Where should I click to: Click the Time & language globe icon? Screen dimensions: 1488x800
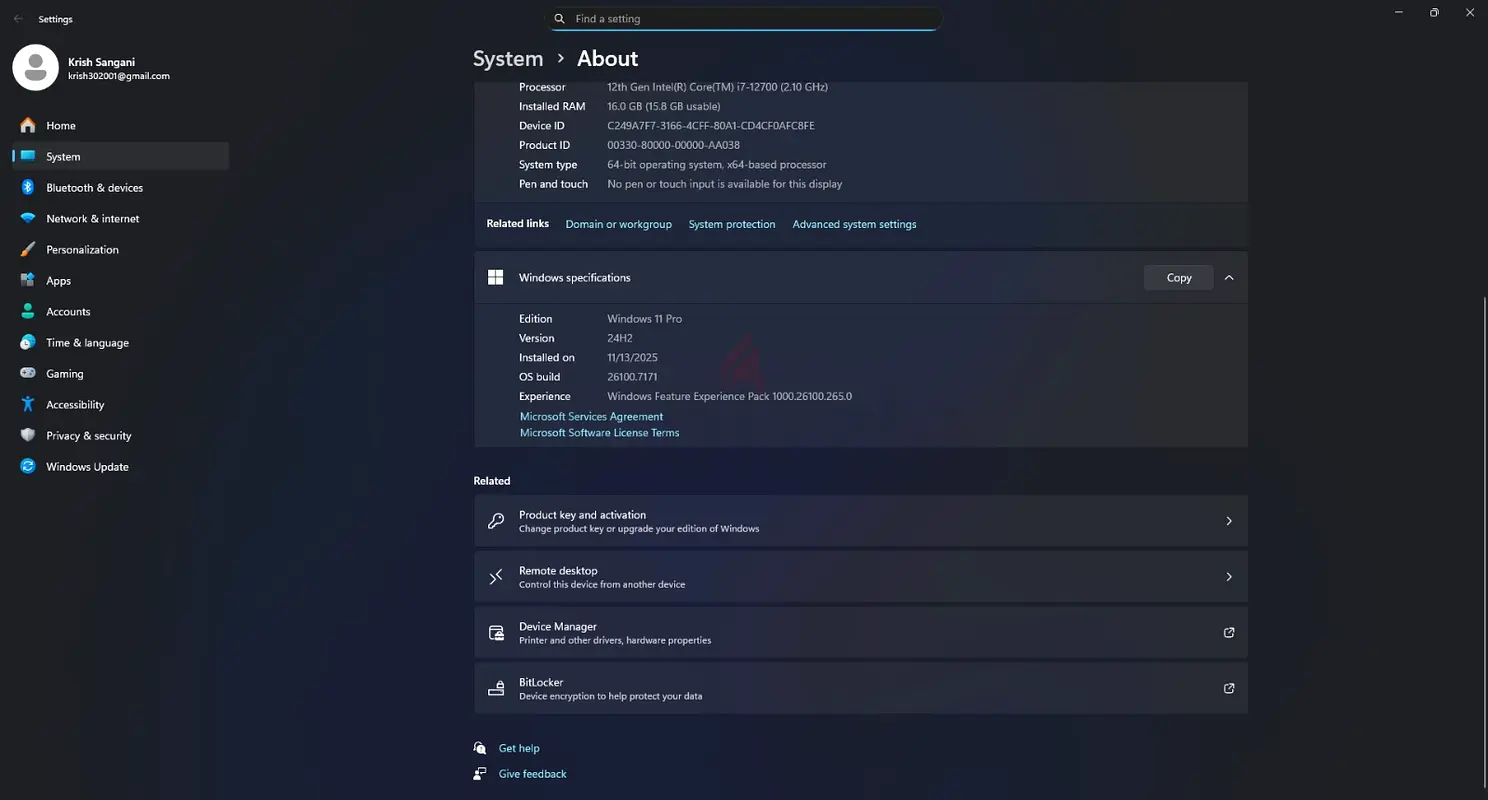(27, 342)
